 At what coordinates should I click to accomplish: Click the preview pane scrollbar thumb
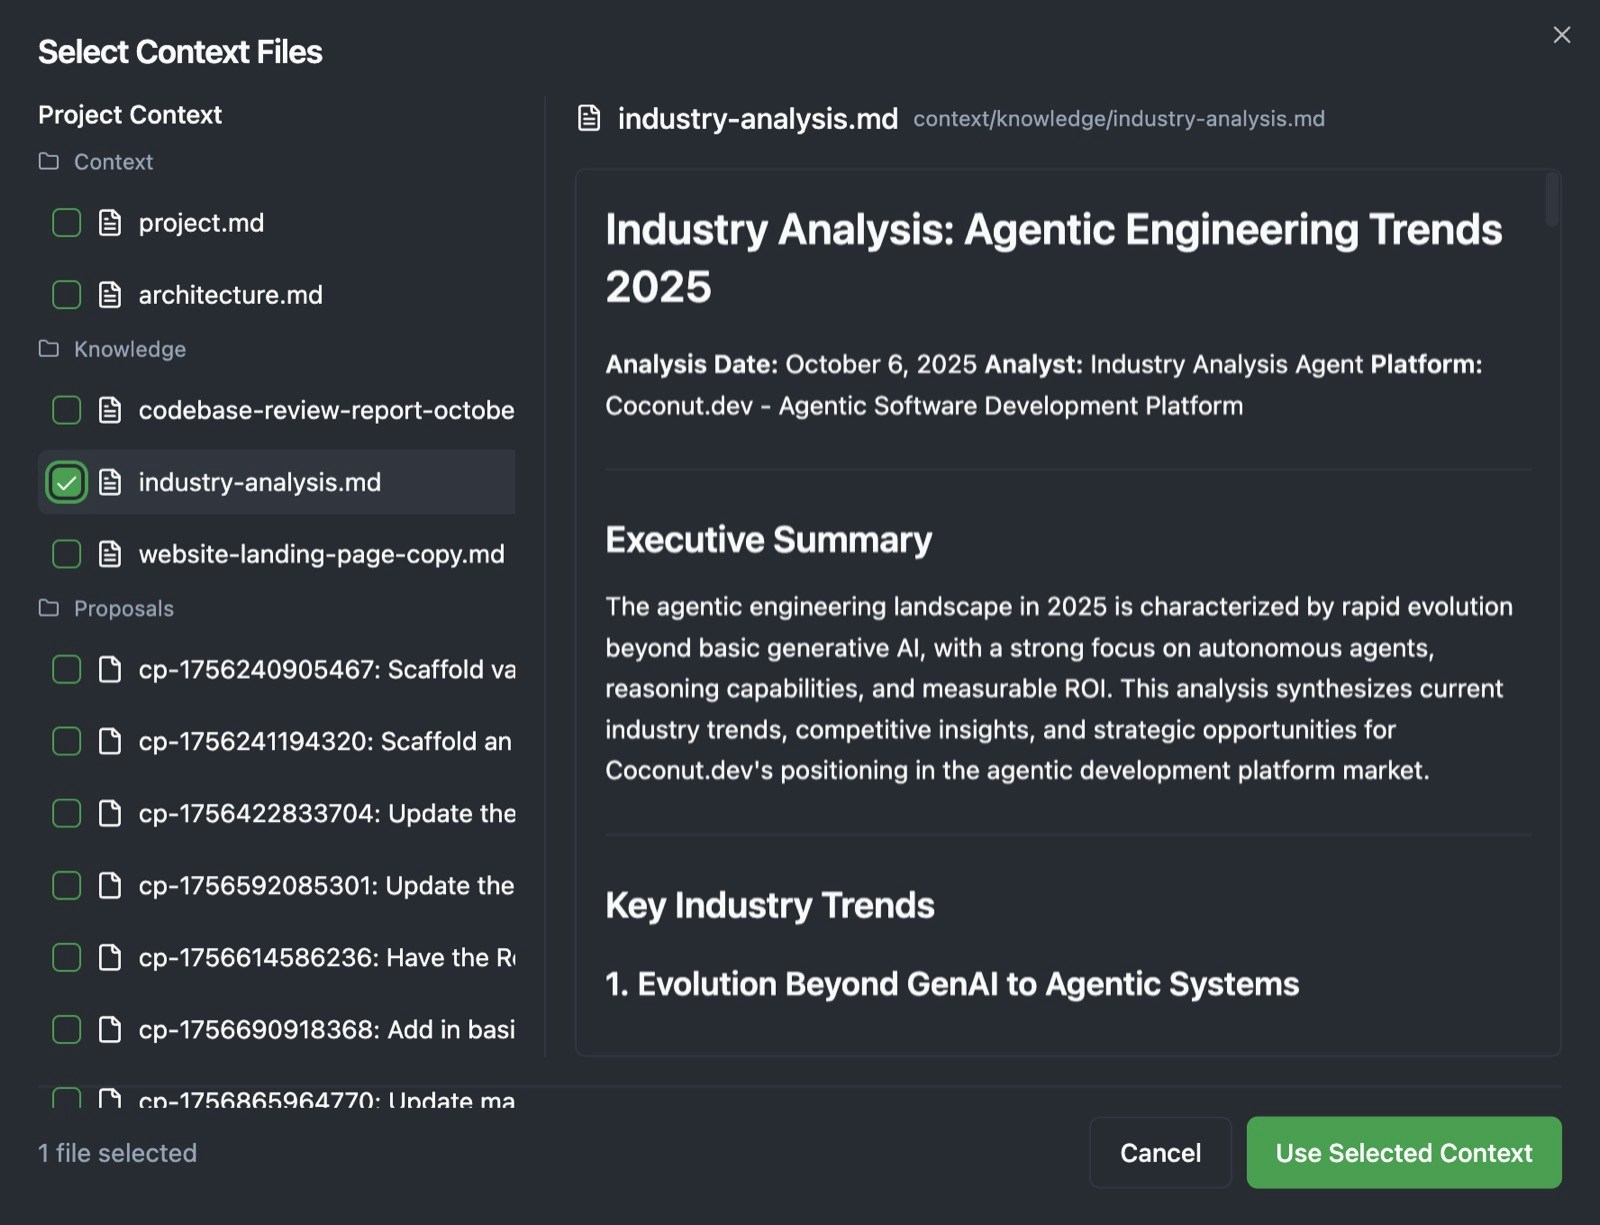click(x=1552, y=199)
